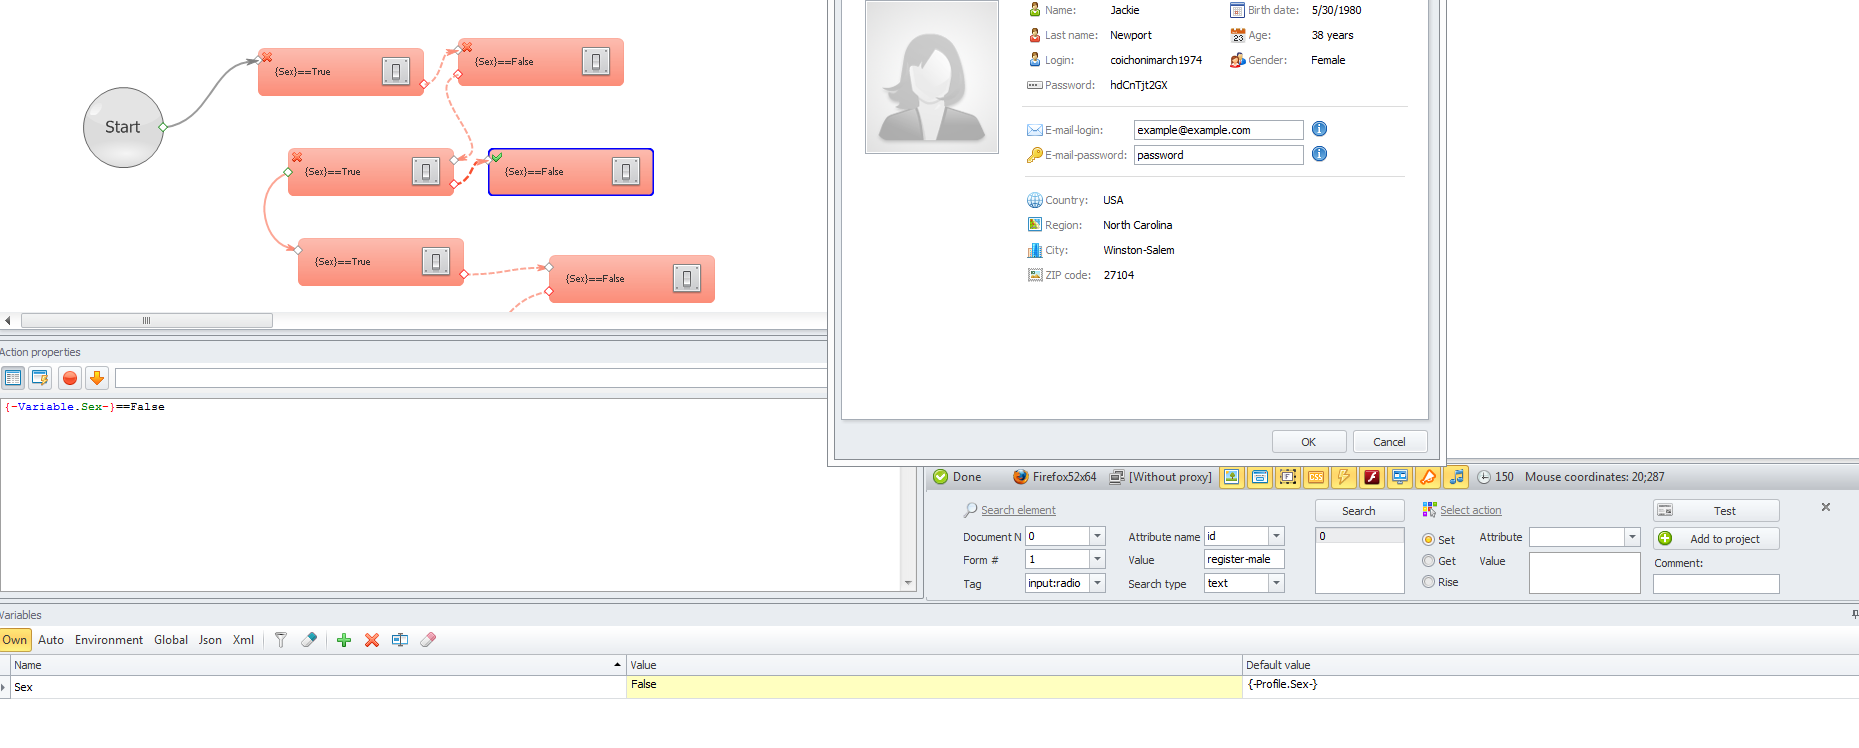Click the orange down-arrow icon in Action properties
This screenshot has width=1859, height=748.
(x=96, y=378)
